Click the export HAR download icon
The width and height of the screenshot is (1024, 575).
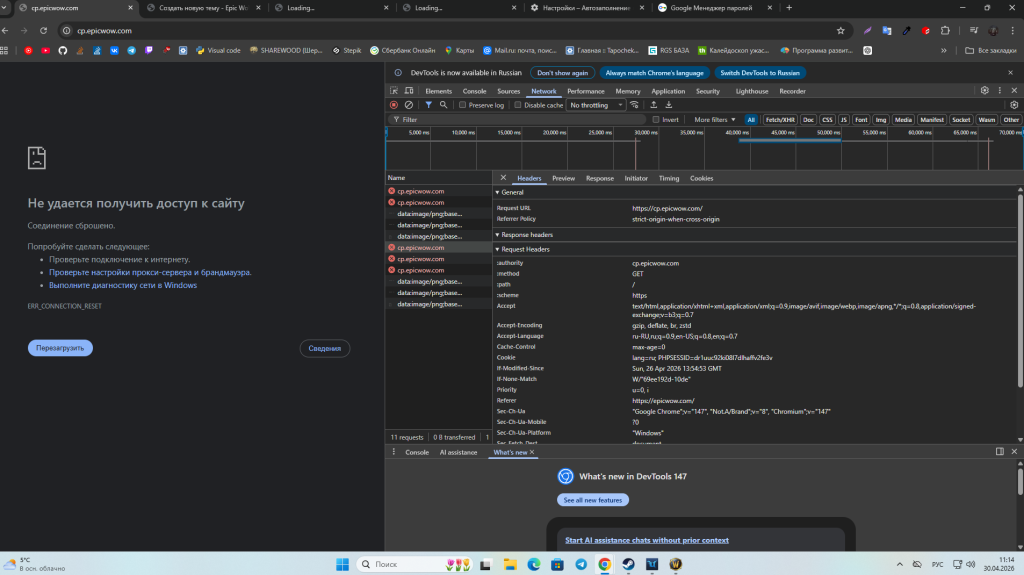(x=669, y=105)
